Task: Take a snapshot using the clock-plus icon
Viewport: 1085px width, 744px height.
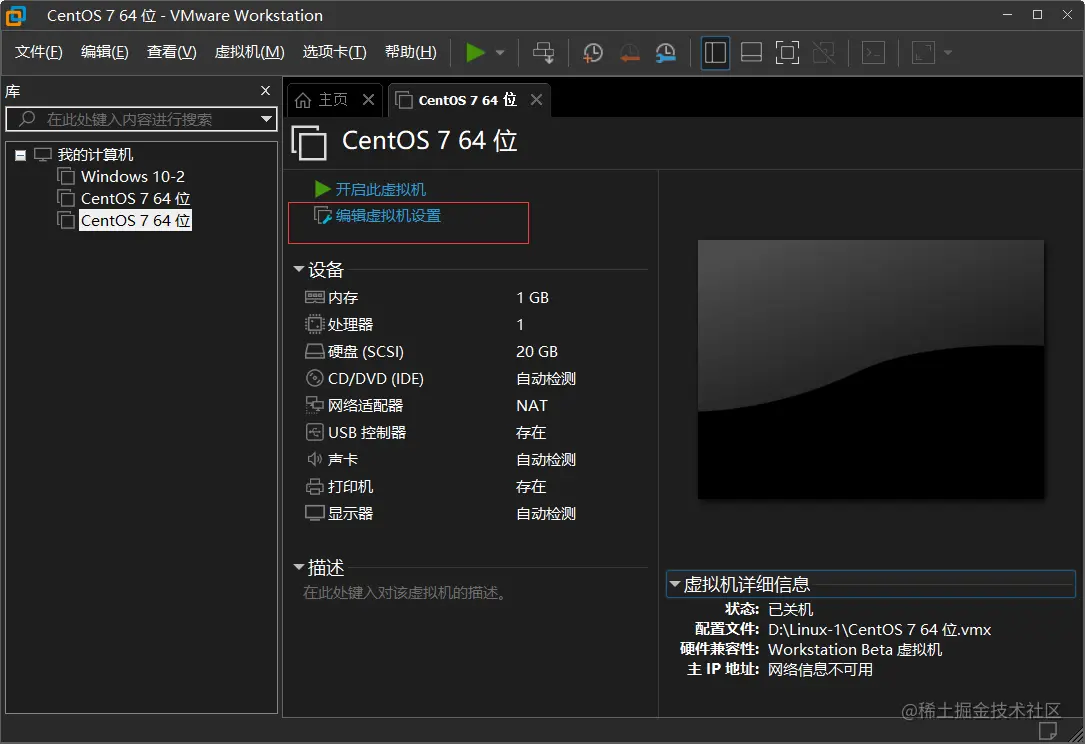Action: (593, 53)
